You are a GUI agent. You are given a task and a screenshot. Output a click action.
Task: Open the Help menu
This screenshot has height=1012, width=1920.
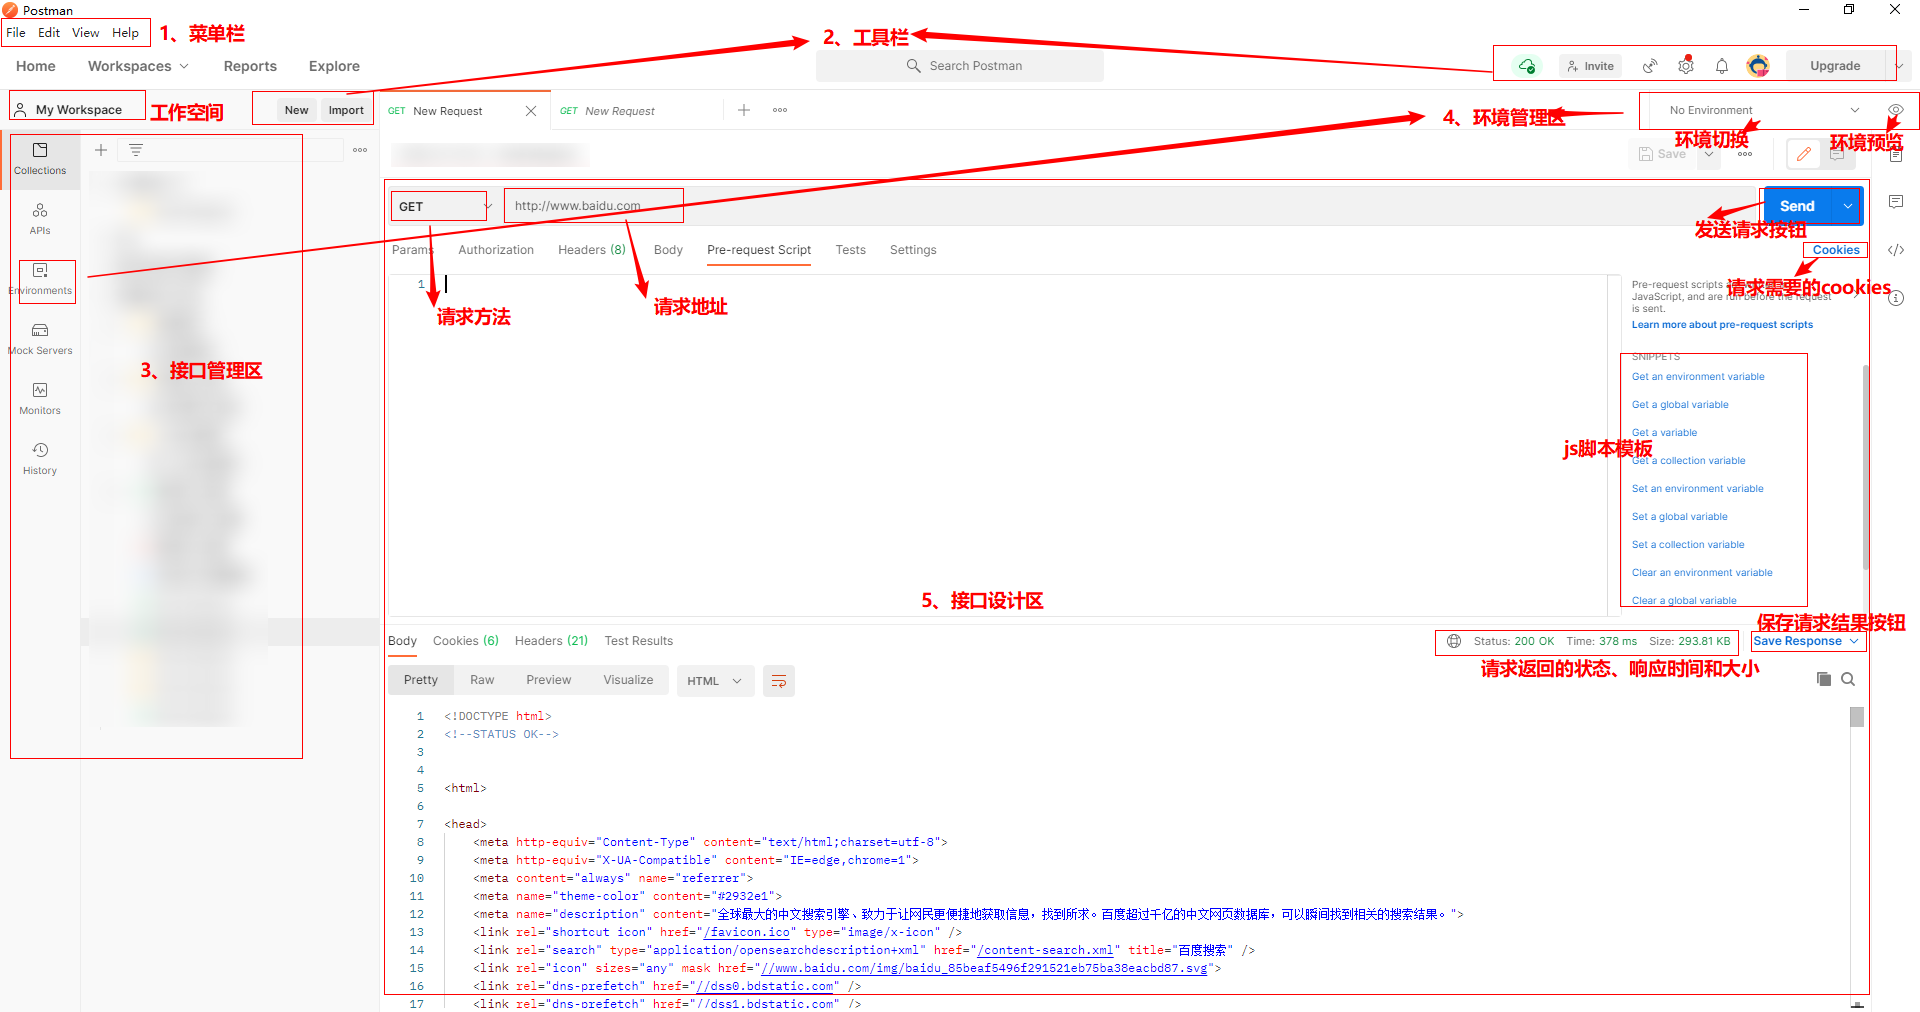coord(126,33)
